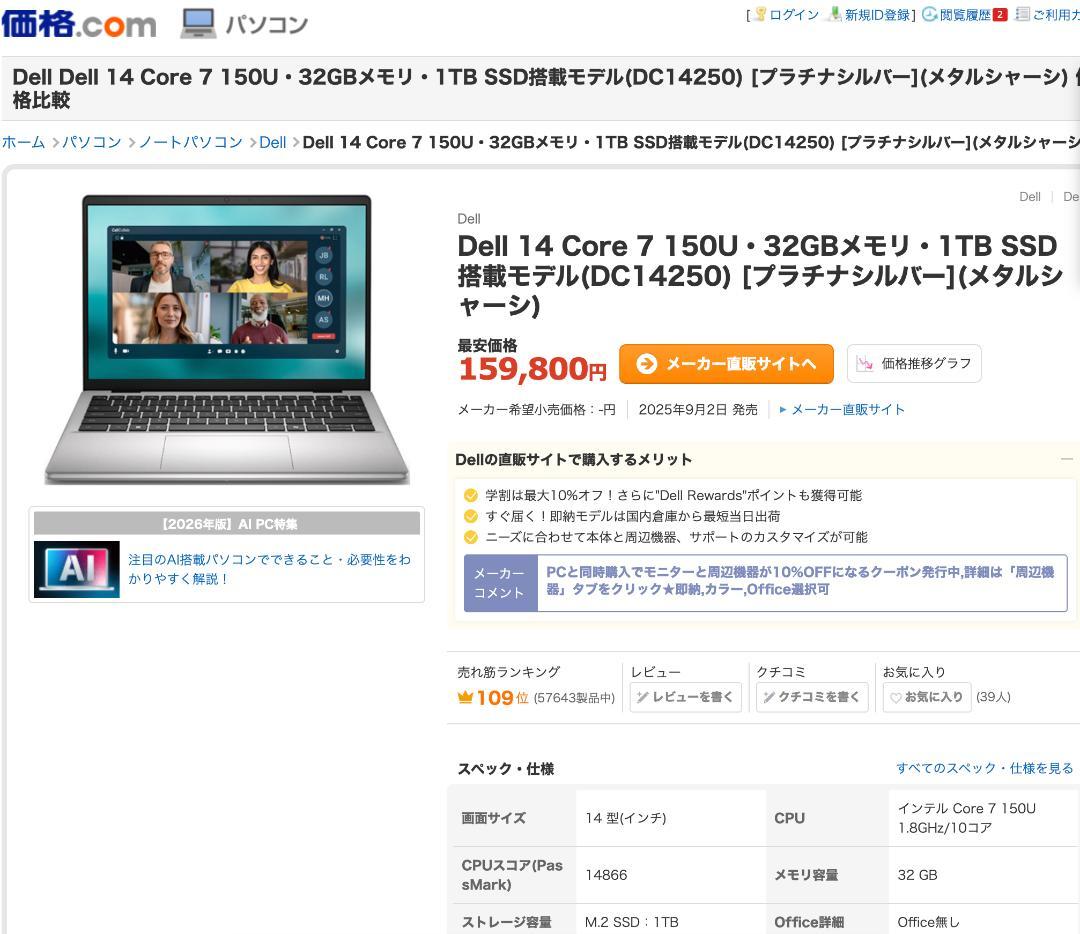1080x934 pixels.
Task: Toggle お気に入り heart favorite button
Action: (x=927, y=697)
